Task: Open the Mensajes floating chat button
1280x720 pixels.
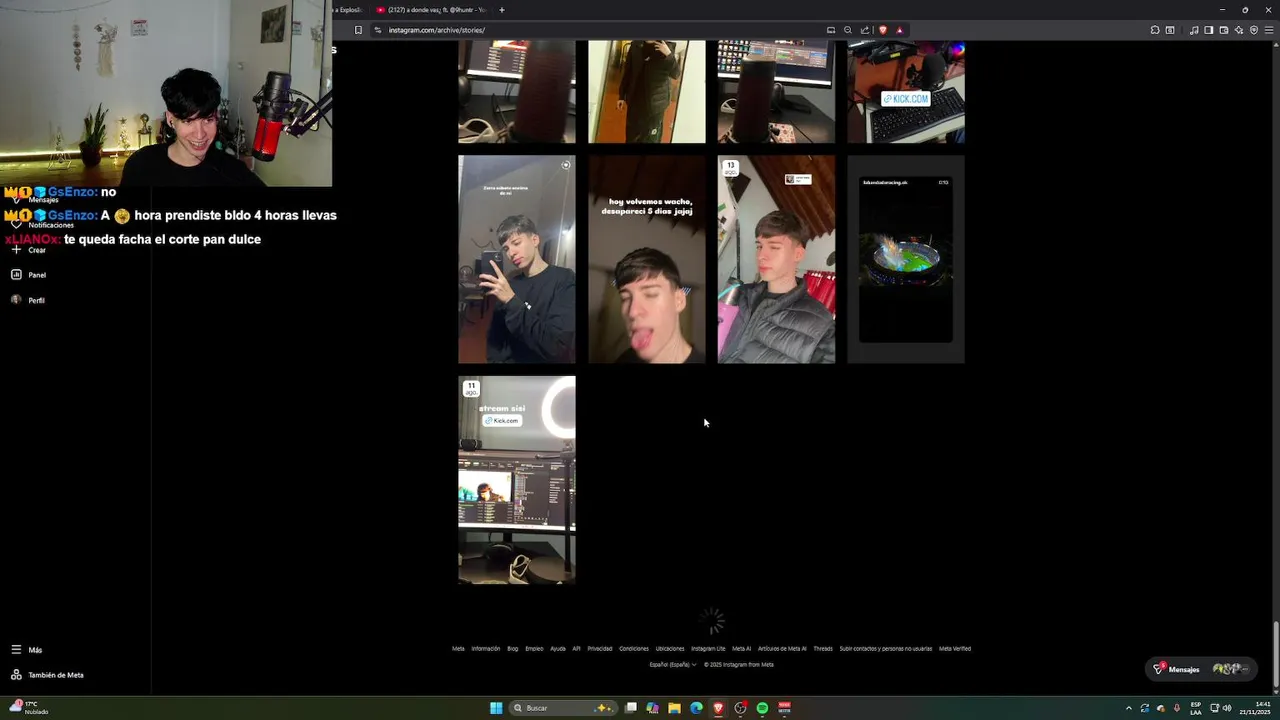Action: [1201, 669]
